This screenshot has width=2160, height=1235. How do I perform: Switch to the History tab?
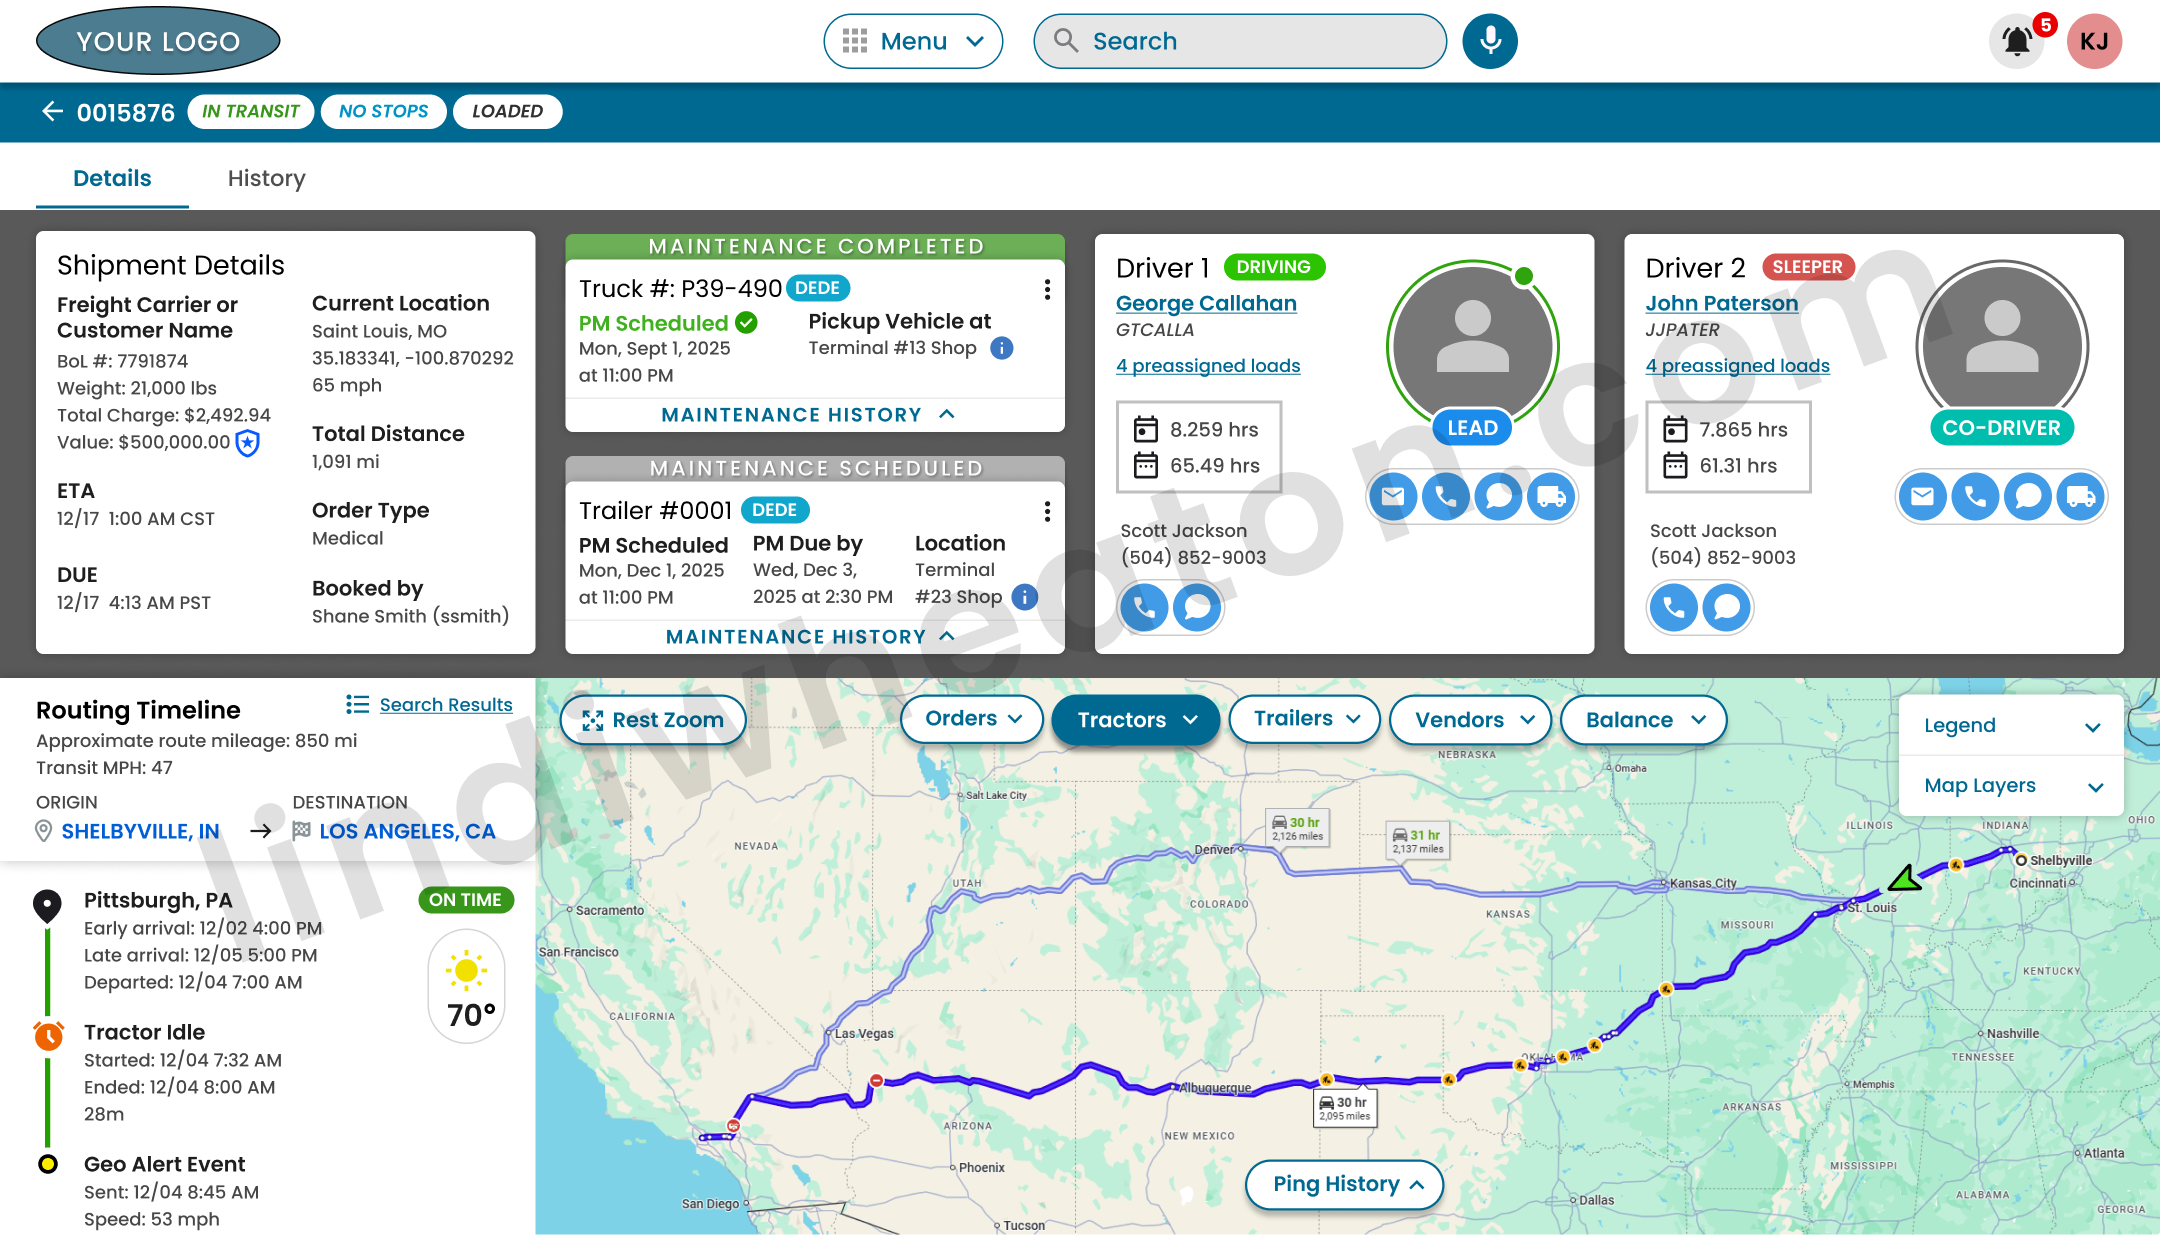coord(265,178)
